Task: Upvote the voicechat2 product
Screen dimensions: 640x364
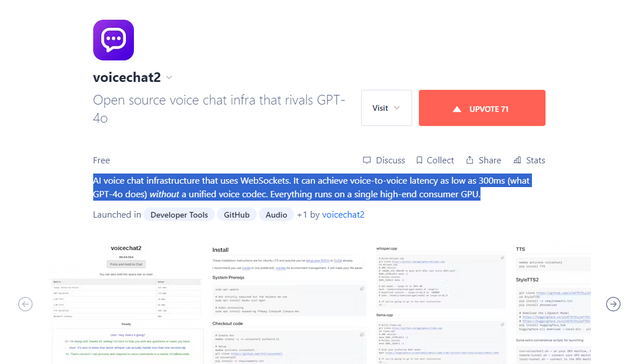Action: pyautogui.click(x=482, y=108)
